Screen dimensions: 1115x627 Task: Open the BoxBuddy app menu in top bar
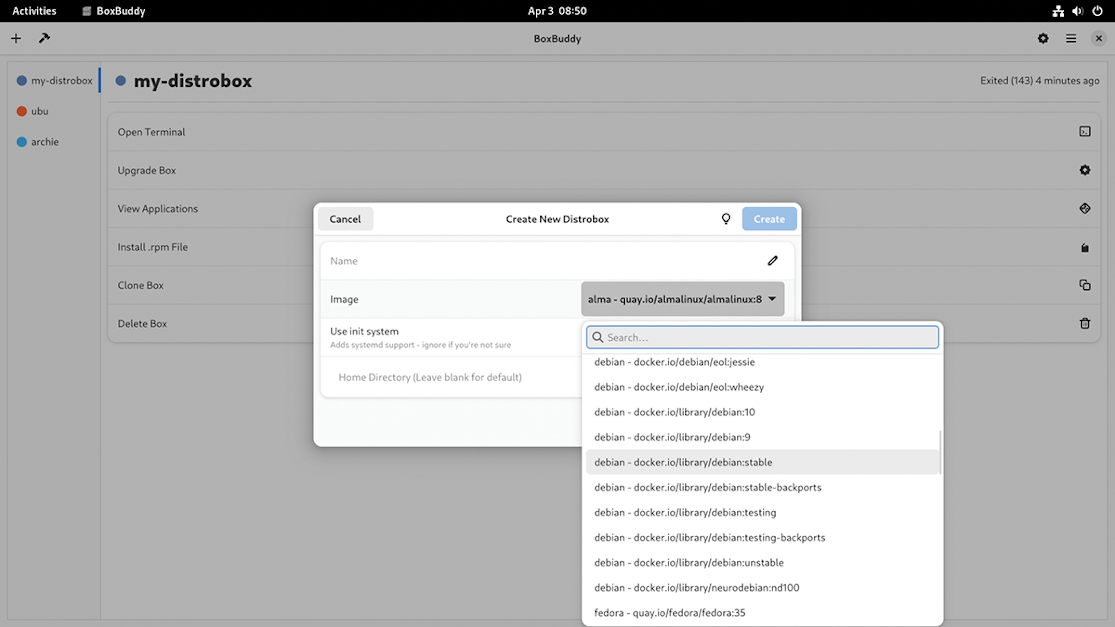[114, 11]
